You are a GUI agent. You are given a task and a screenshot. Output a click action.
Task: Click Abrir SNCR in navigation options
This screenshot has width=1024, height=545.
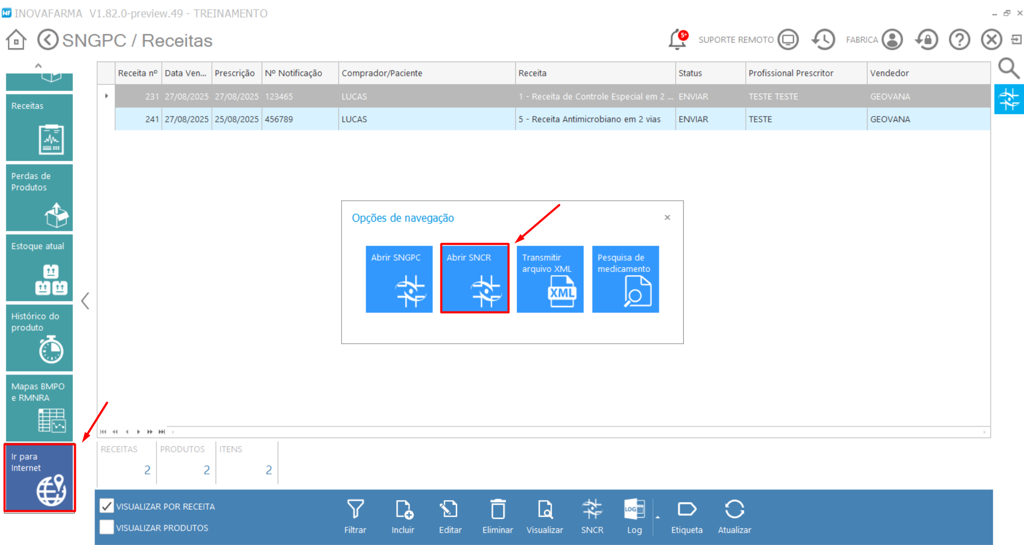475,279
